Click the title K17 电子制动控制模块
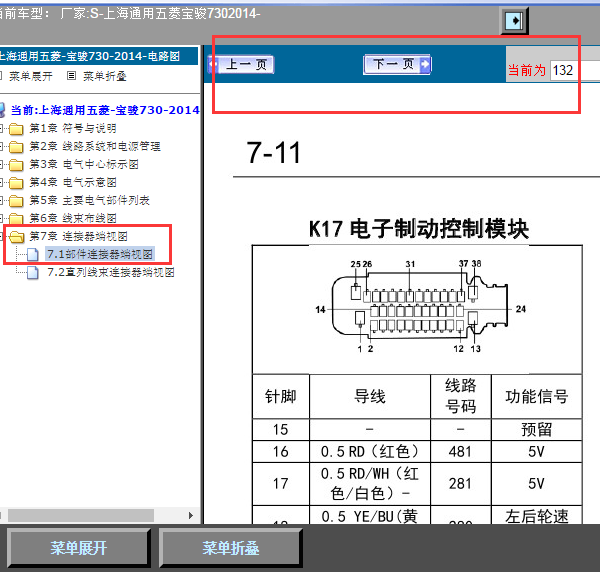Viewport: 600px width, 572px height. (x=418, y=229)
